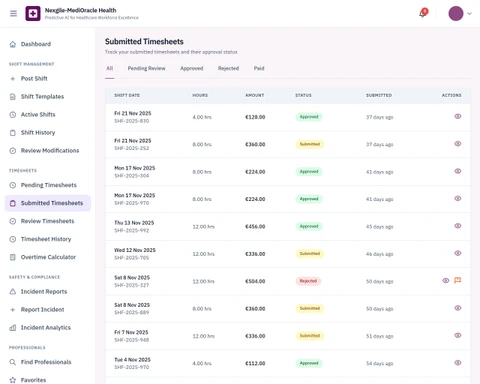Screen dimensions: 480x384
Task: Switch to the Rejected tab
Action: 228,69
